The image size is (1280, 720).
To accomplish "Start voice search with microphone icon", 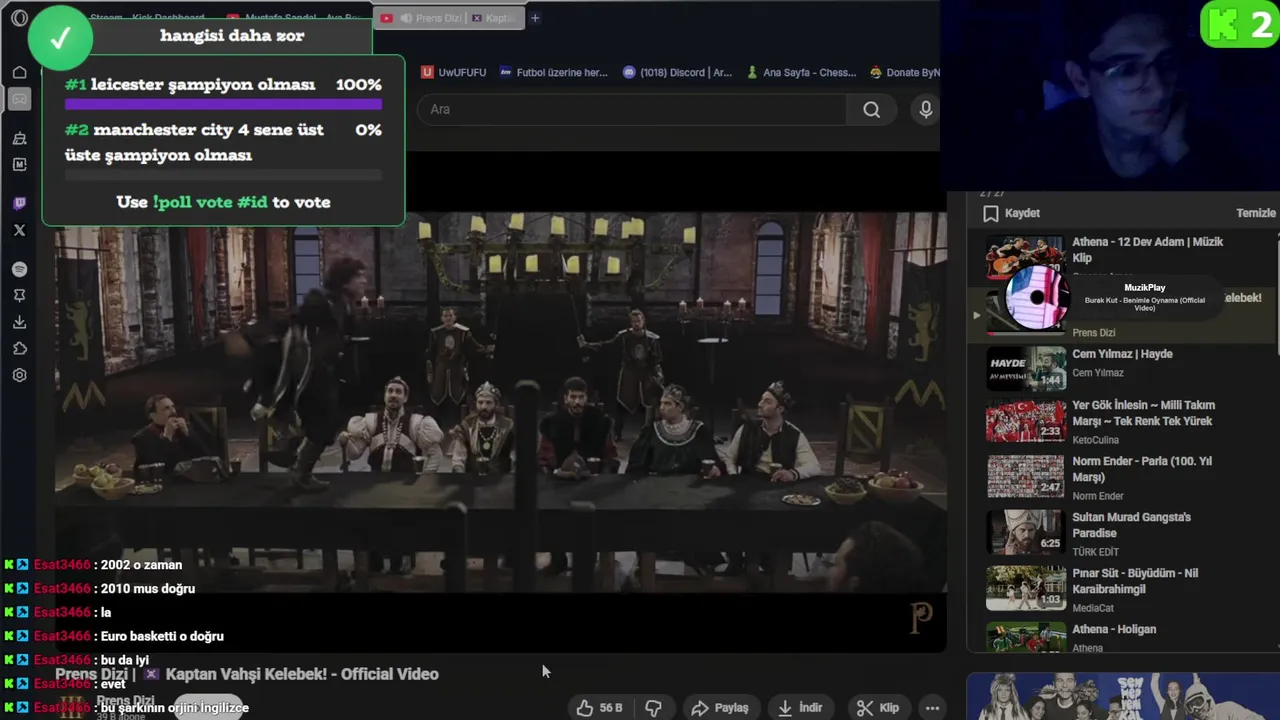I will click(x=926, y=109).
